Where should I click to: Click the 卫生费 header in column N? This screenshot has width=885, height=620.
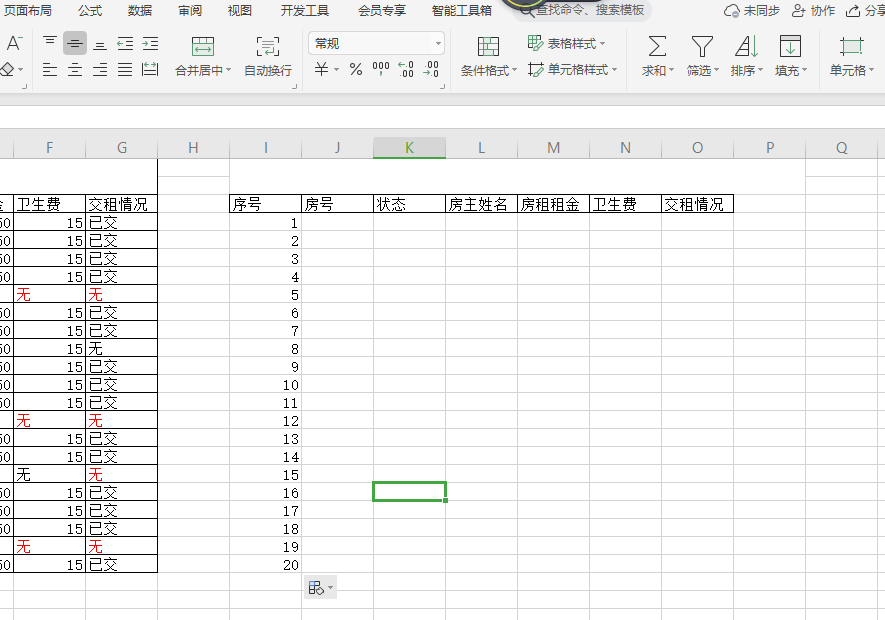[x=625, y=204]
